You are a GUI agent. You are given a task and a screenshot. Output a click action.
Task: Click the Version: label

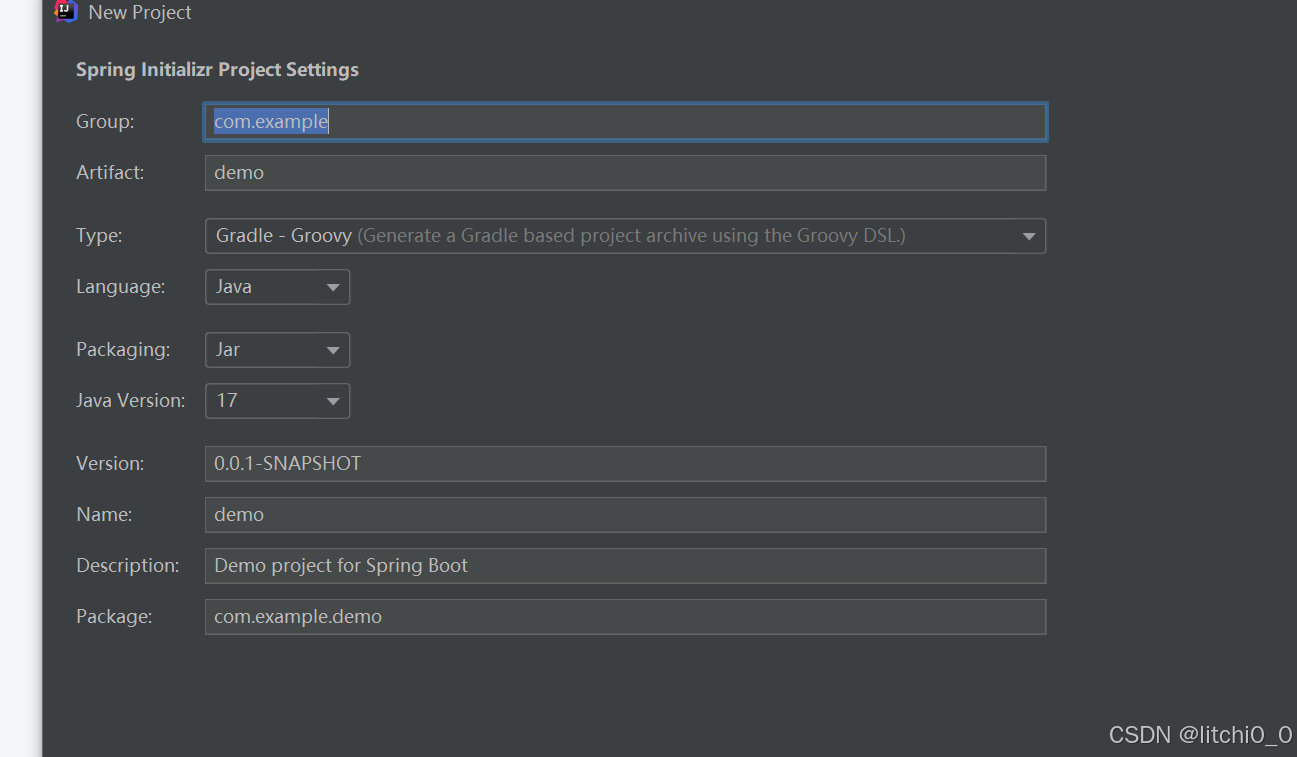click(110, 464)
